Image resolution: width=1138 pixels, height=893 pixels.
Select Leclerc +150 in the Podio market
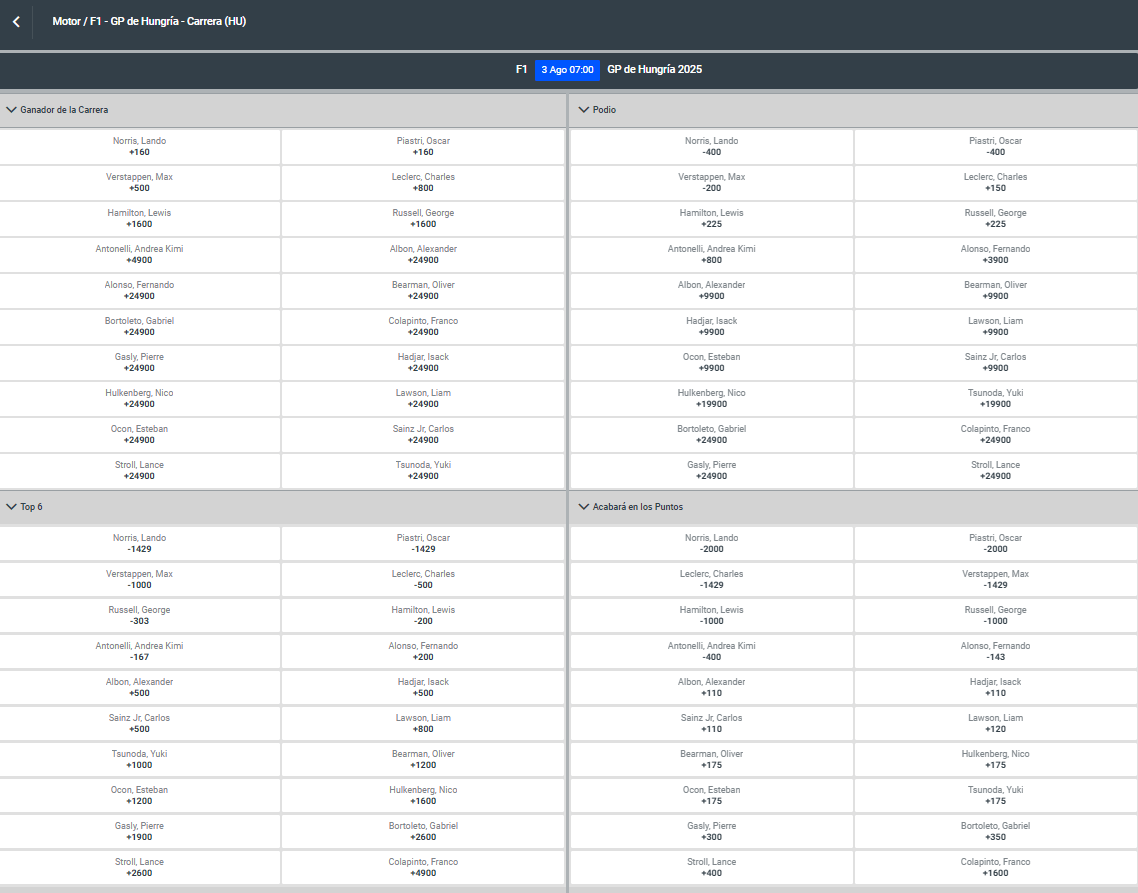995,183
